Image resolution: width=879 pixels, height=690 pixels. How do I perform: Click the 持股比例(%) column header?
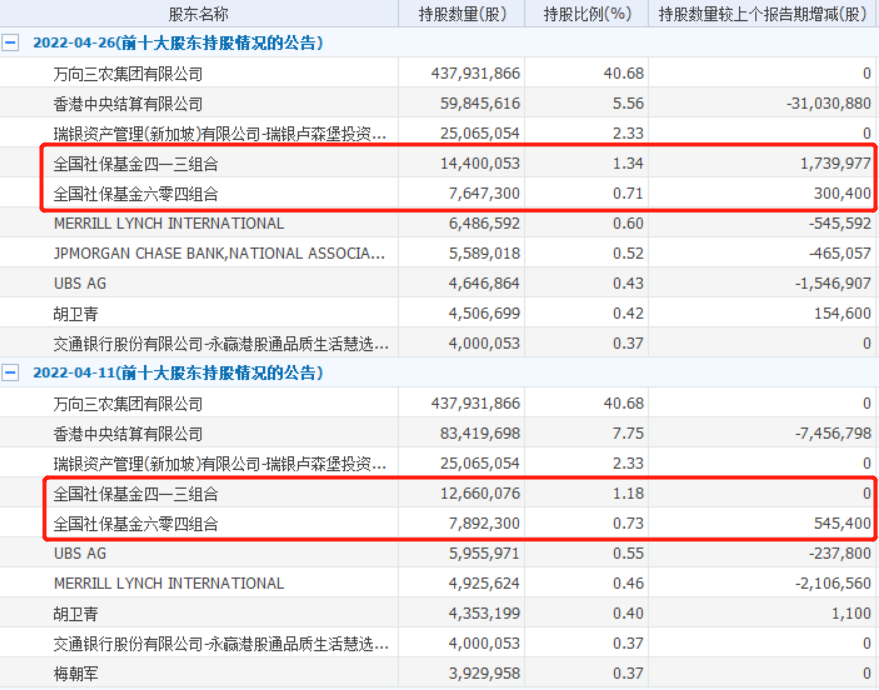[x=587, y=14]
